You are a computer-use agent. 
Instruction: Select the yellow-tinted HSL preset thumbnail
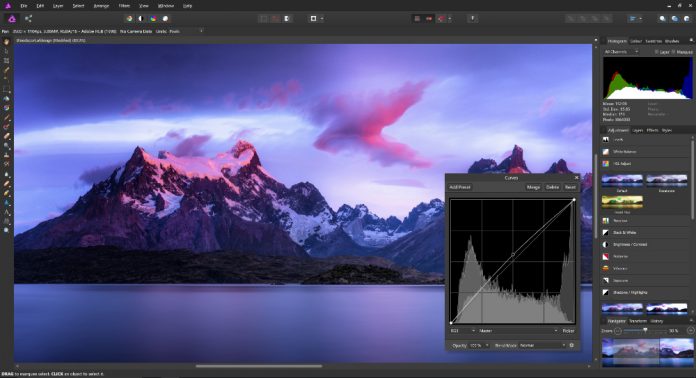pyautogui.click(x=622, y=201)
